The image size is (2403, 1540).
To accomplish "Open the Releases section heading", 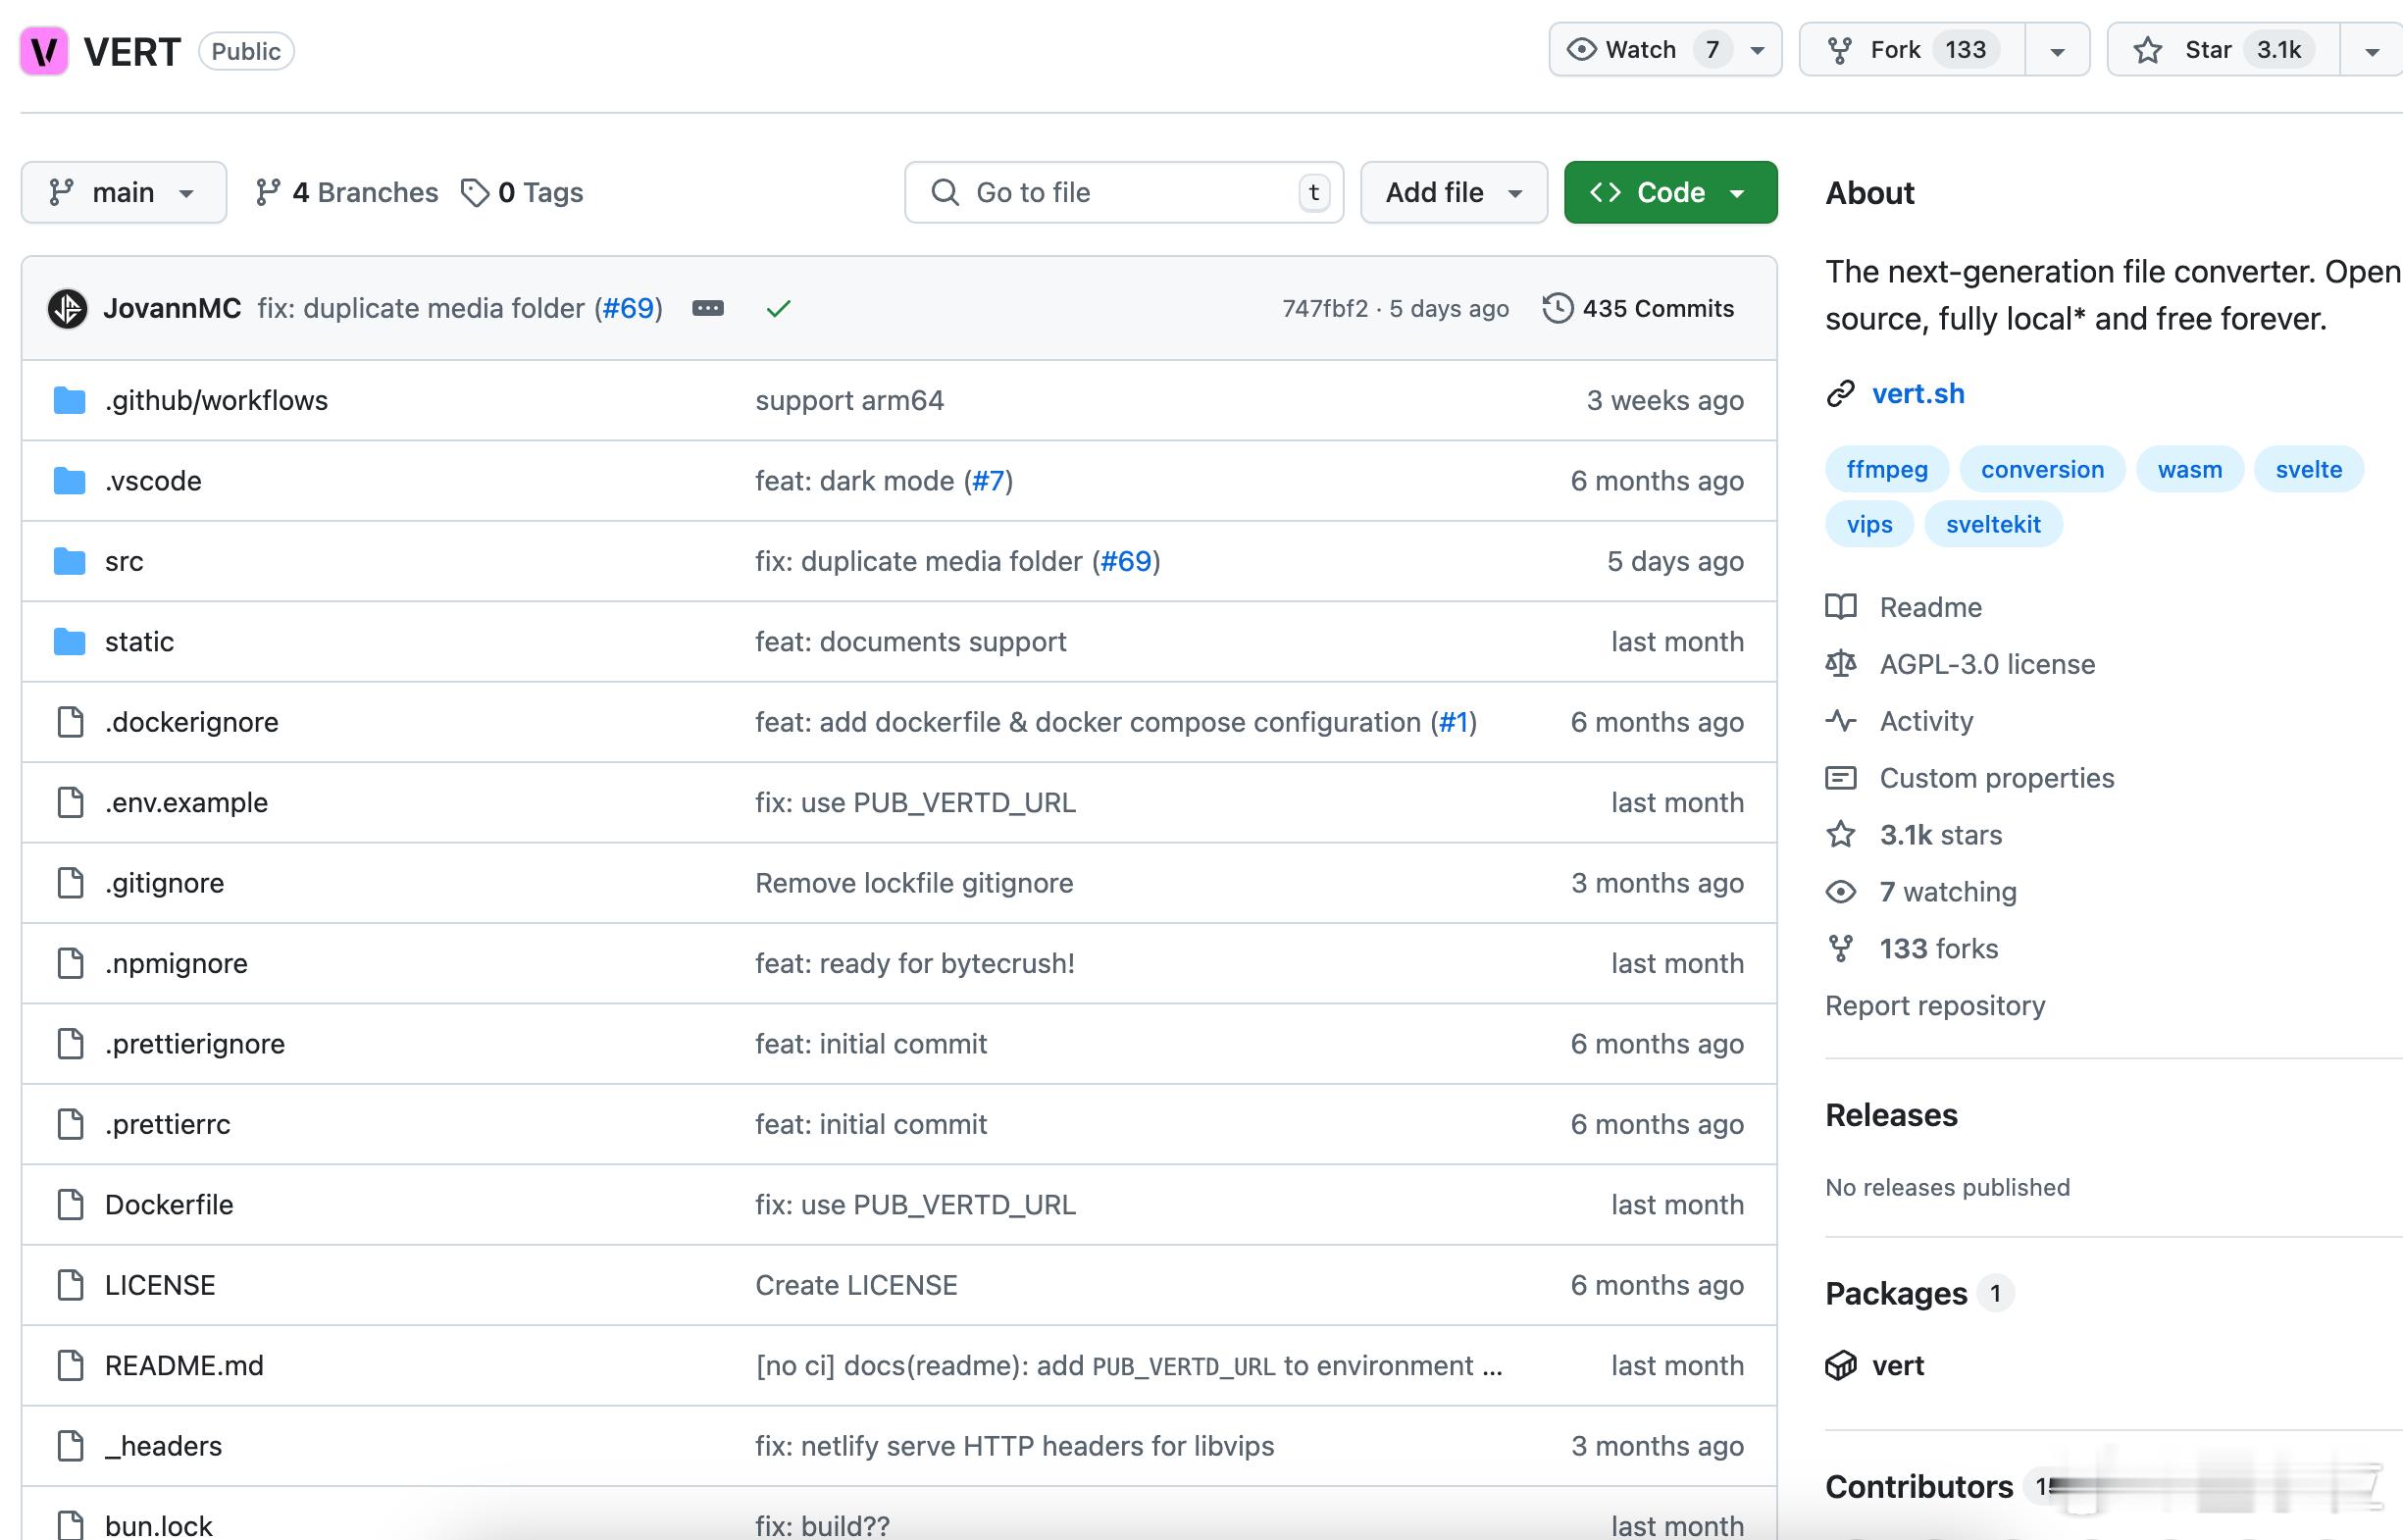I will coord(1891,1115).
